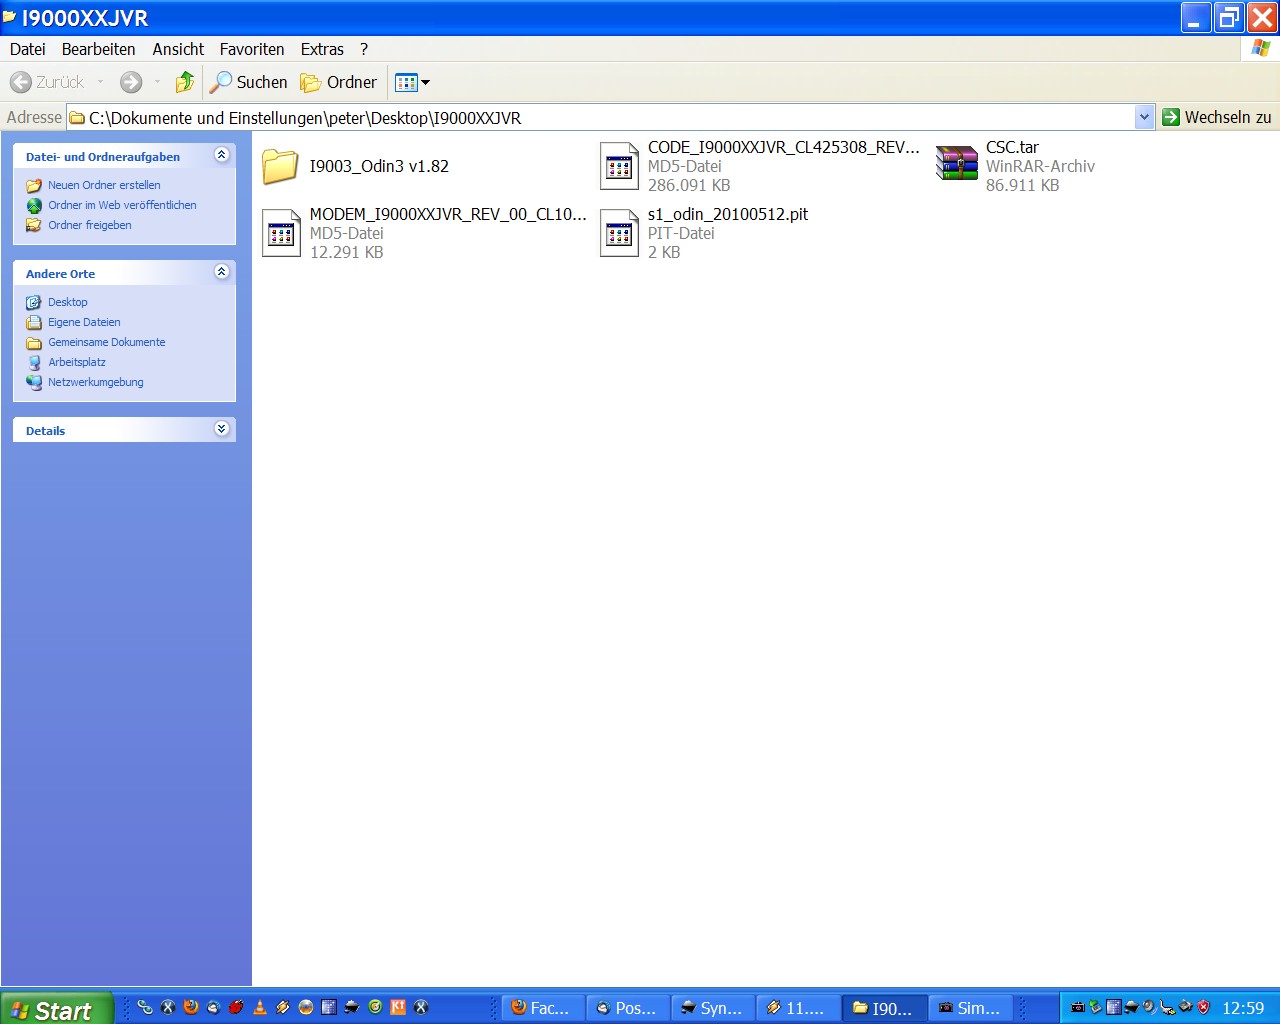Click the camera icon in system tray
This screenshot has height=1024, width=1280.
point(1078,1007)
